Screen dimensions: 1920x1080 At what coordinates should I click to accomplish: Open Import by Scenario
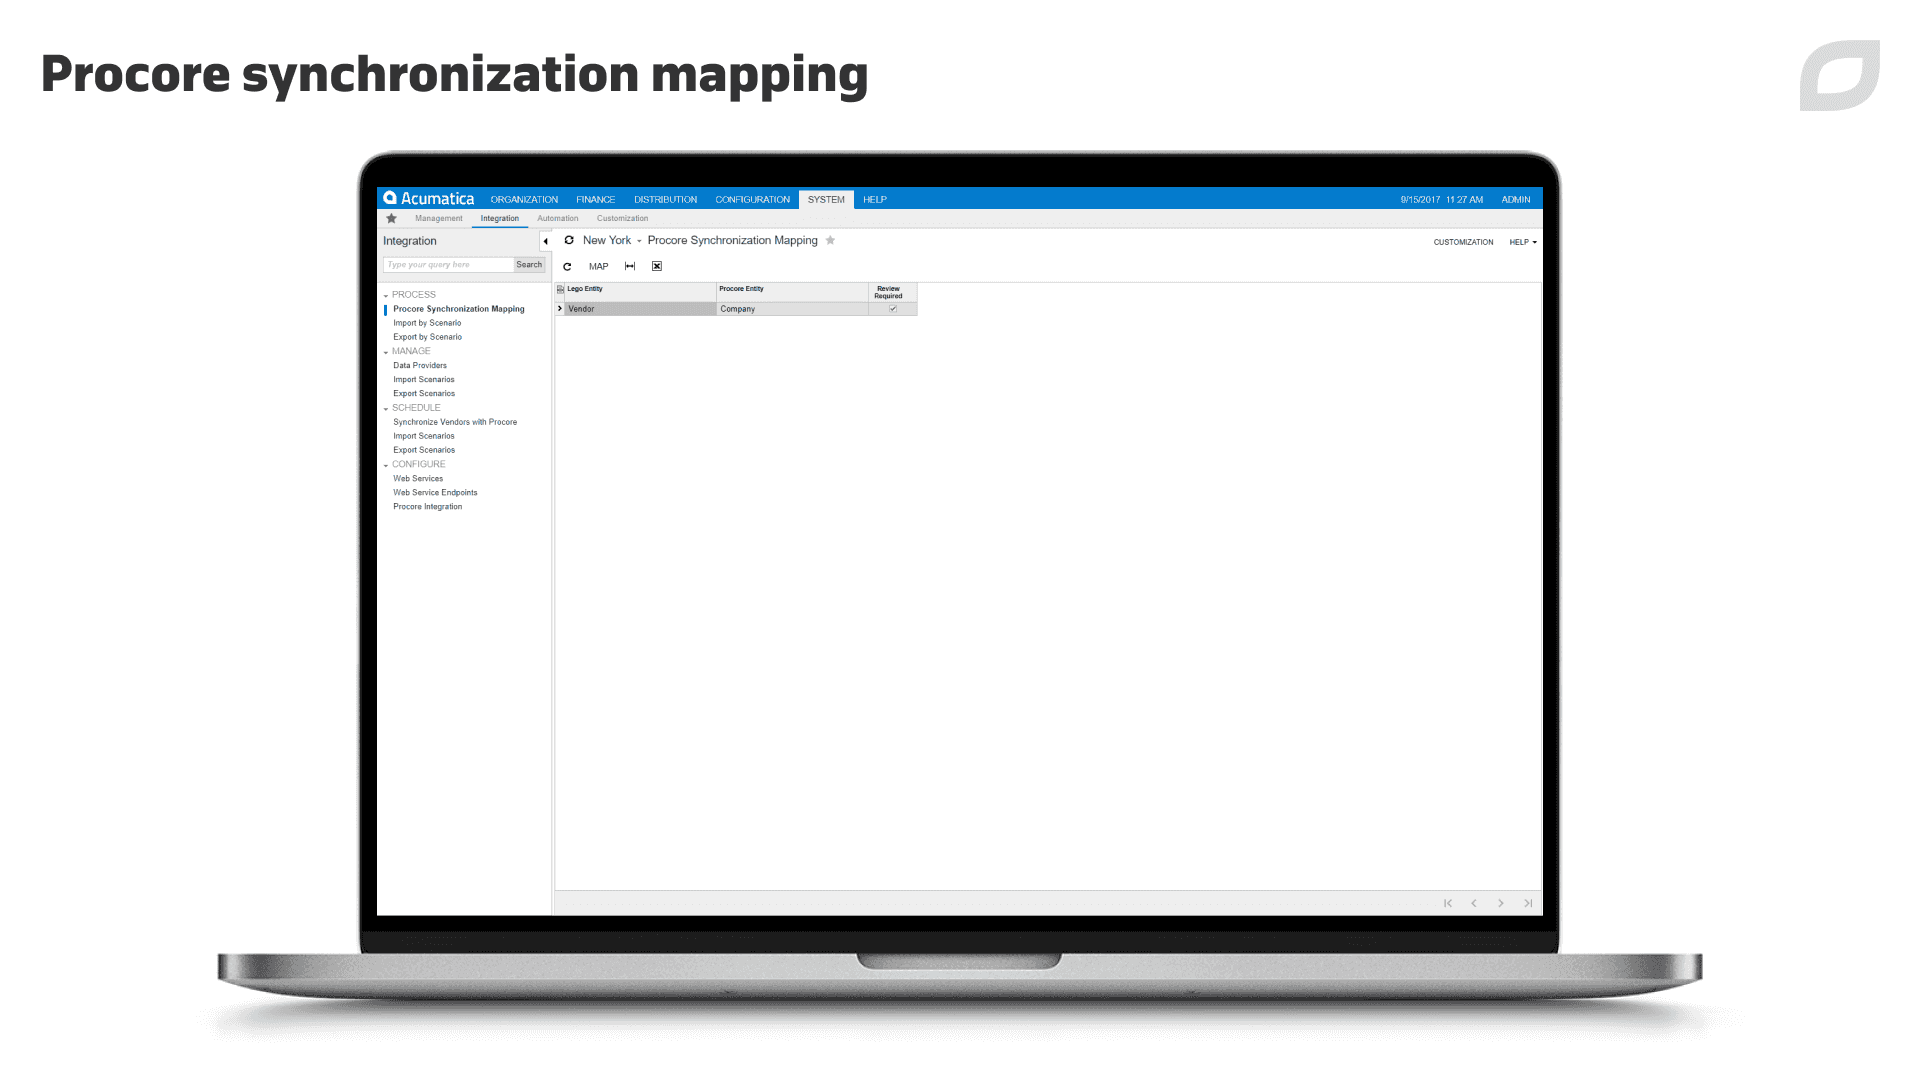coord(427,323)
